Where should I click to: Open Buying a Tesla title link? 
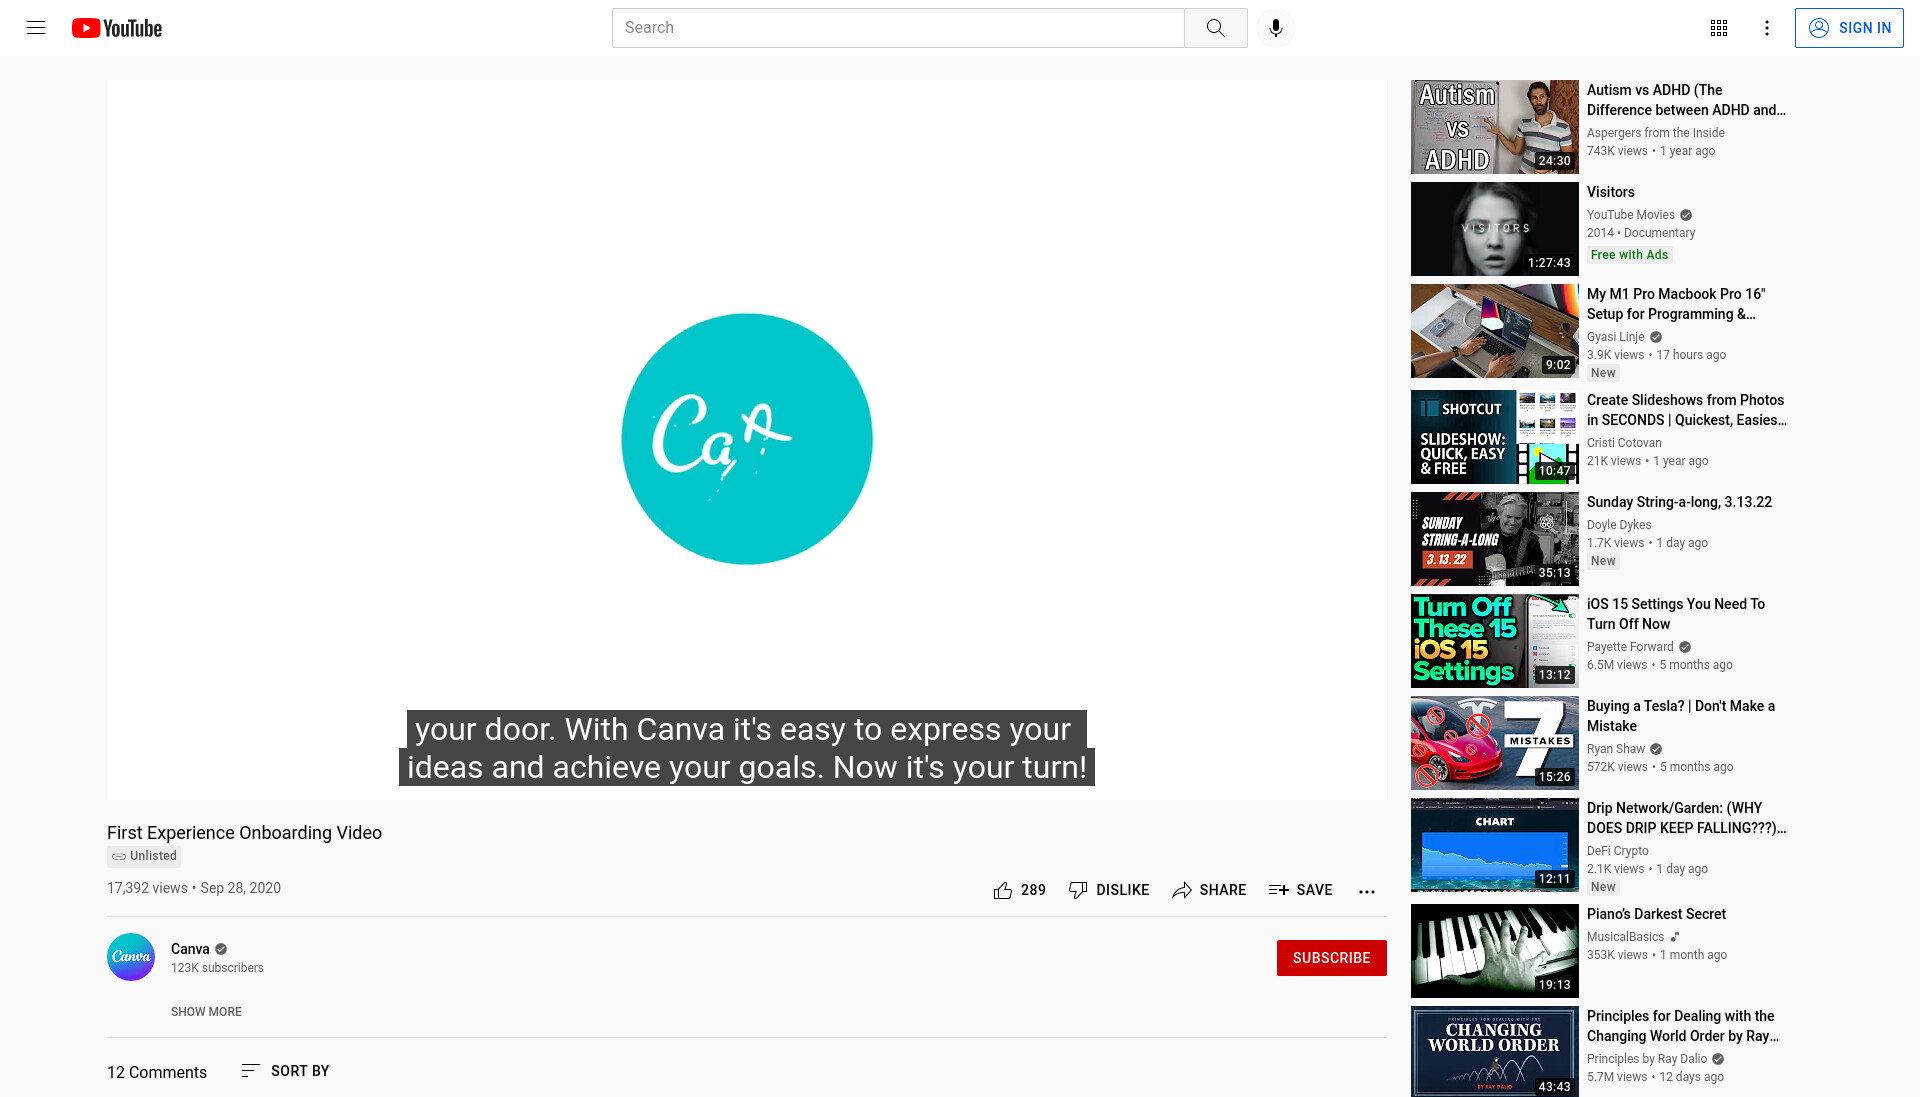[x=1681, y=716]
